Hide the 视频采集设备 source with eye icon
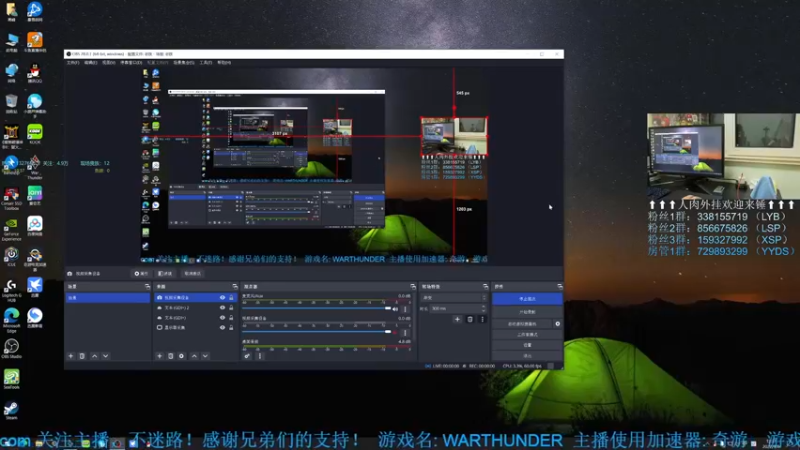 (x=222, y=297)
